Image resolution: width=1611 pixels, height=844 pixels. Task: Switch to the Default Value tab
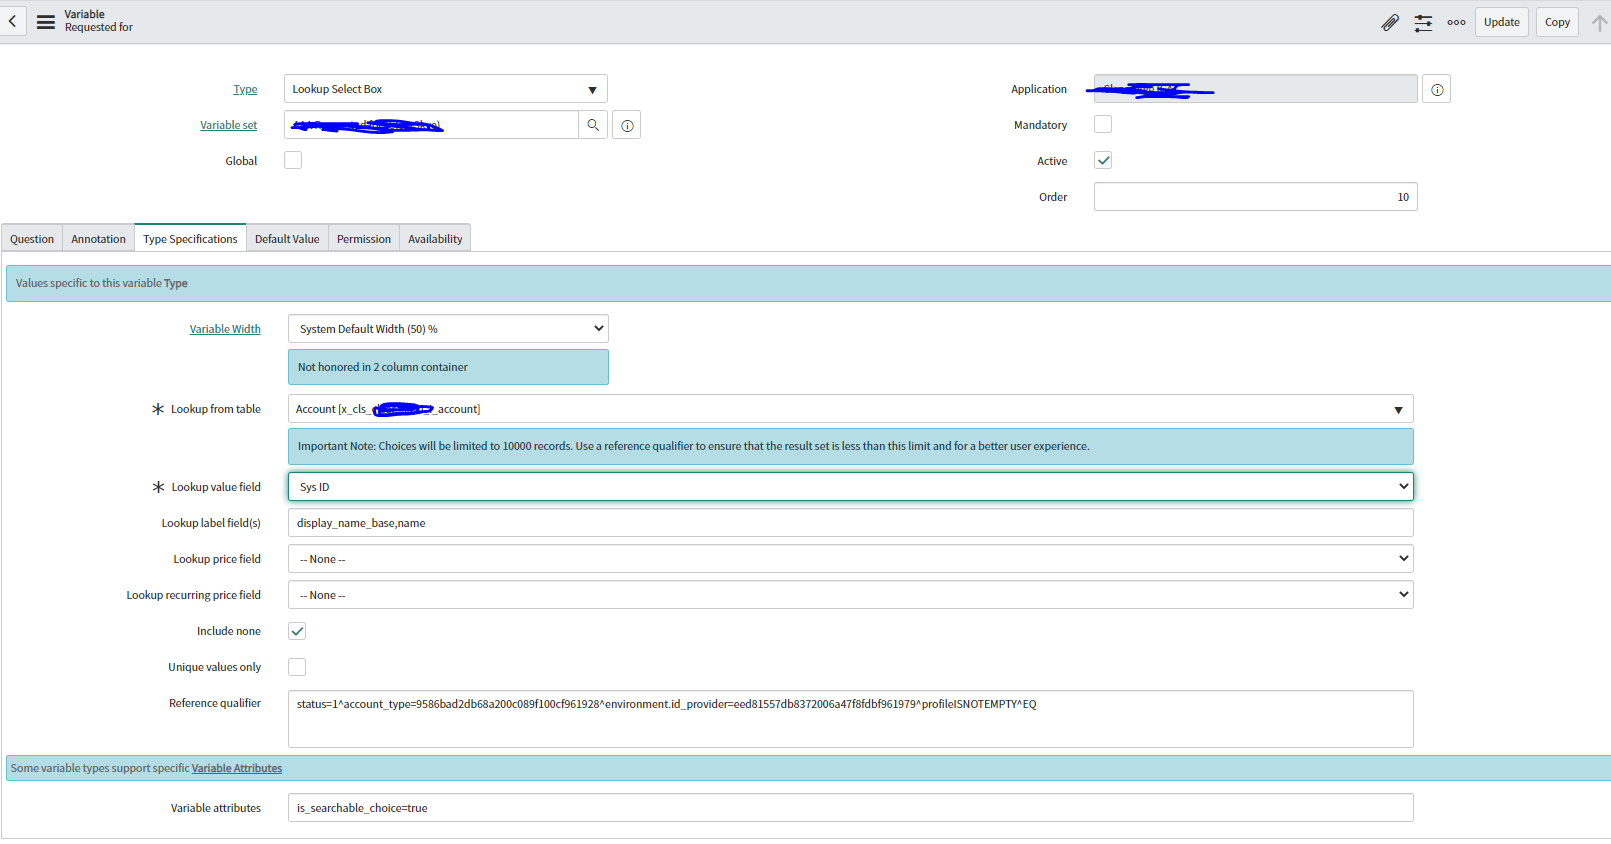coord(287,239)
